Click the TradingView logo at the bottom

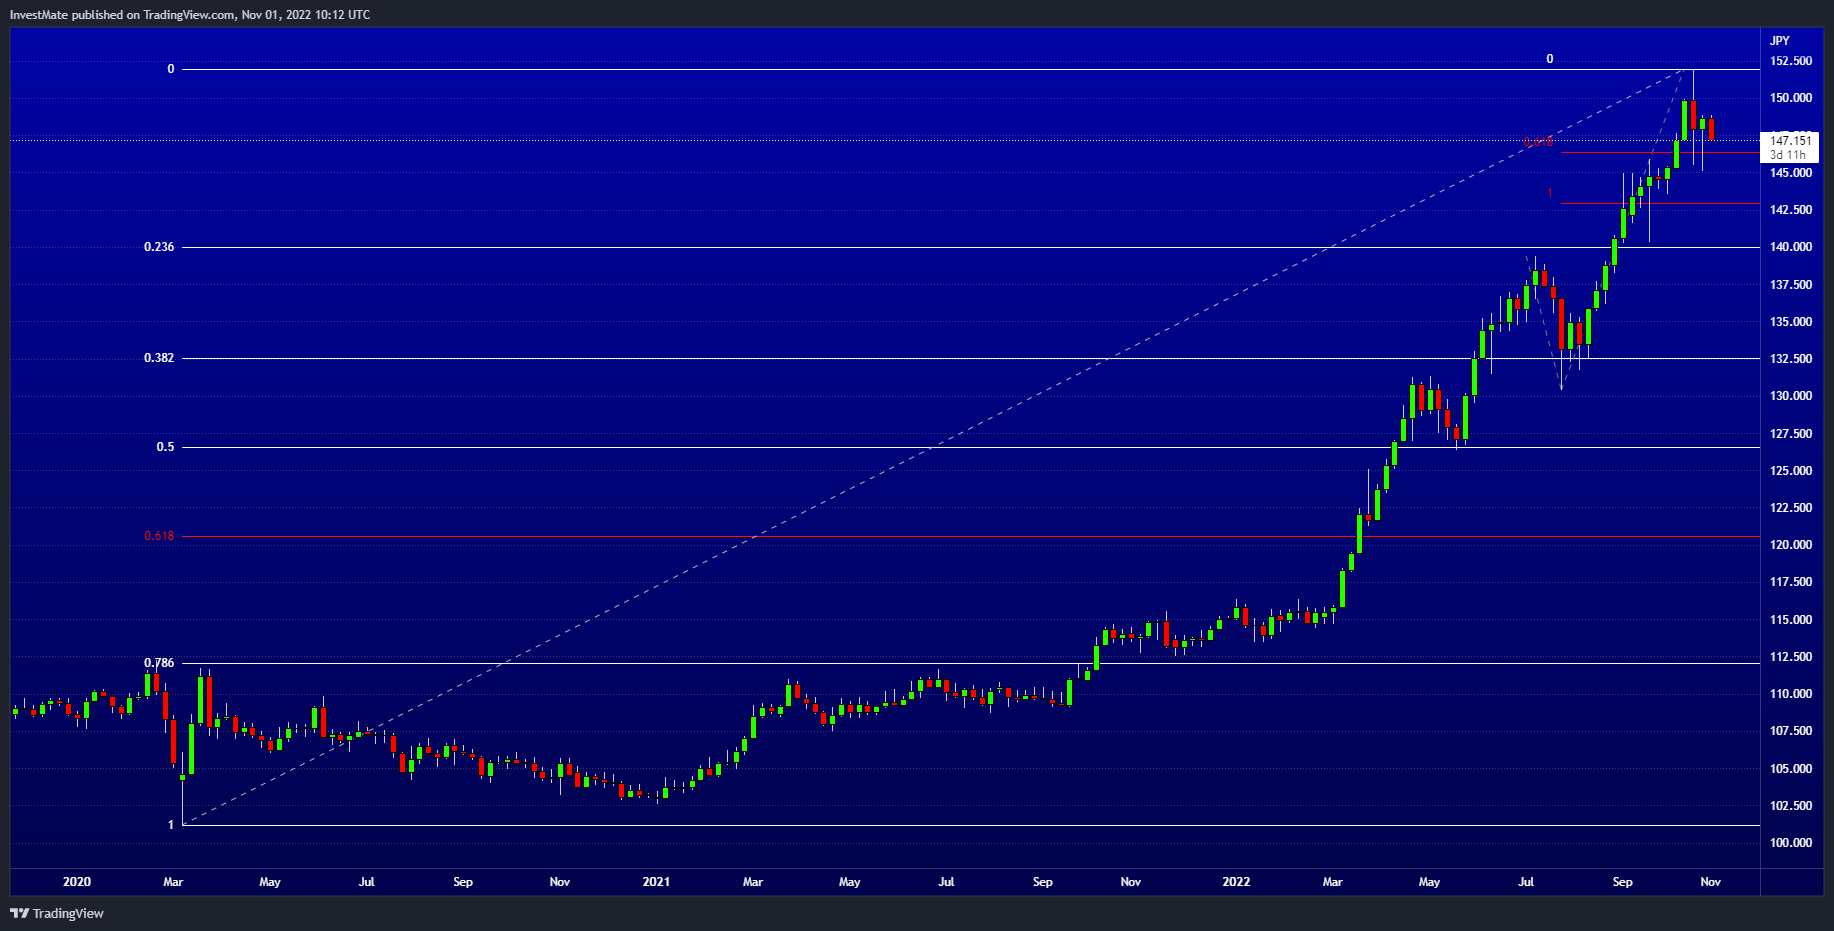coord(57,913)
